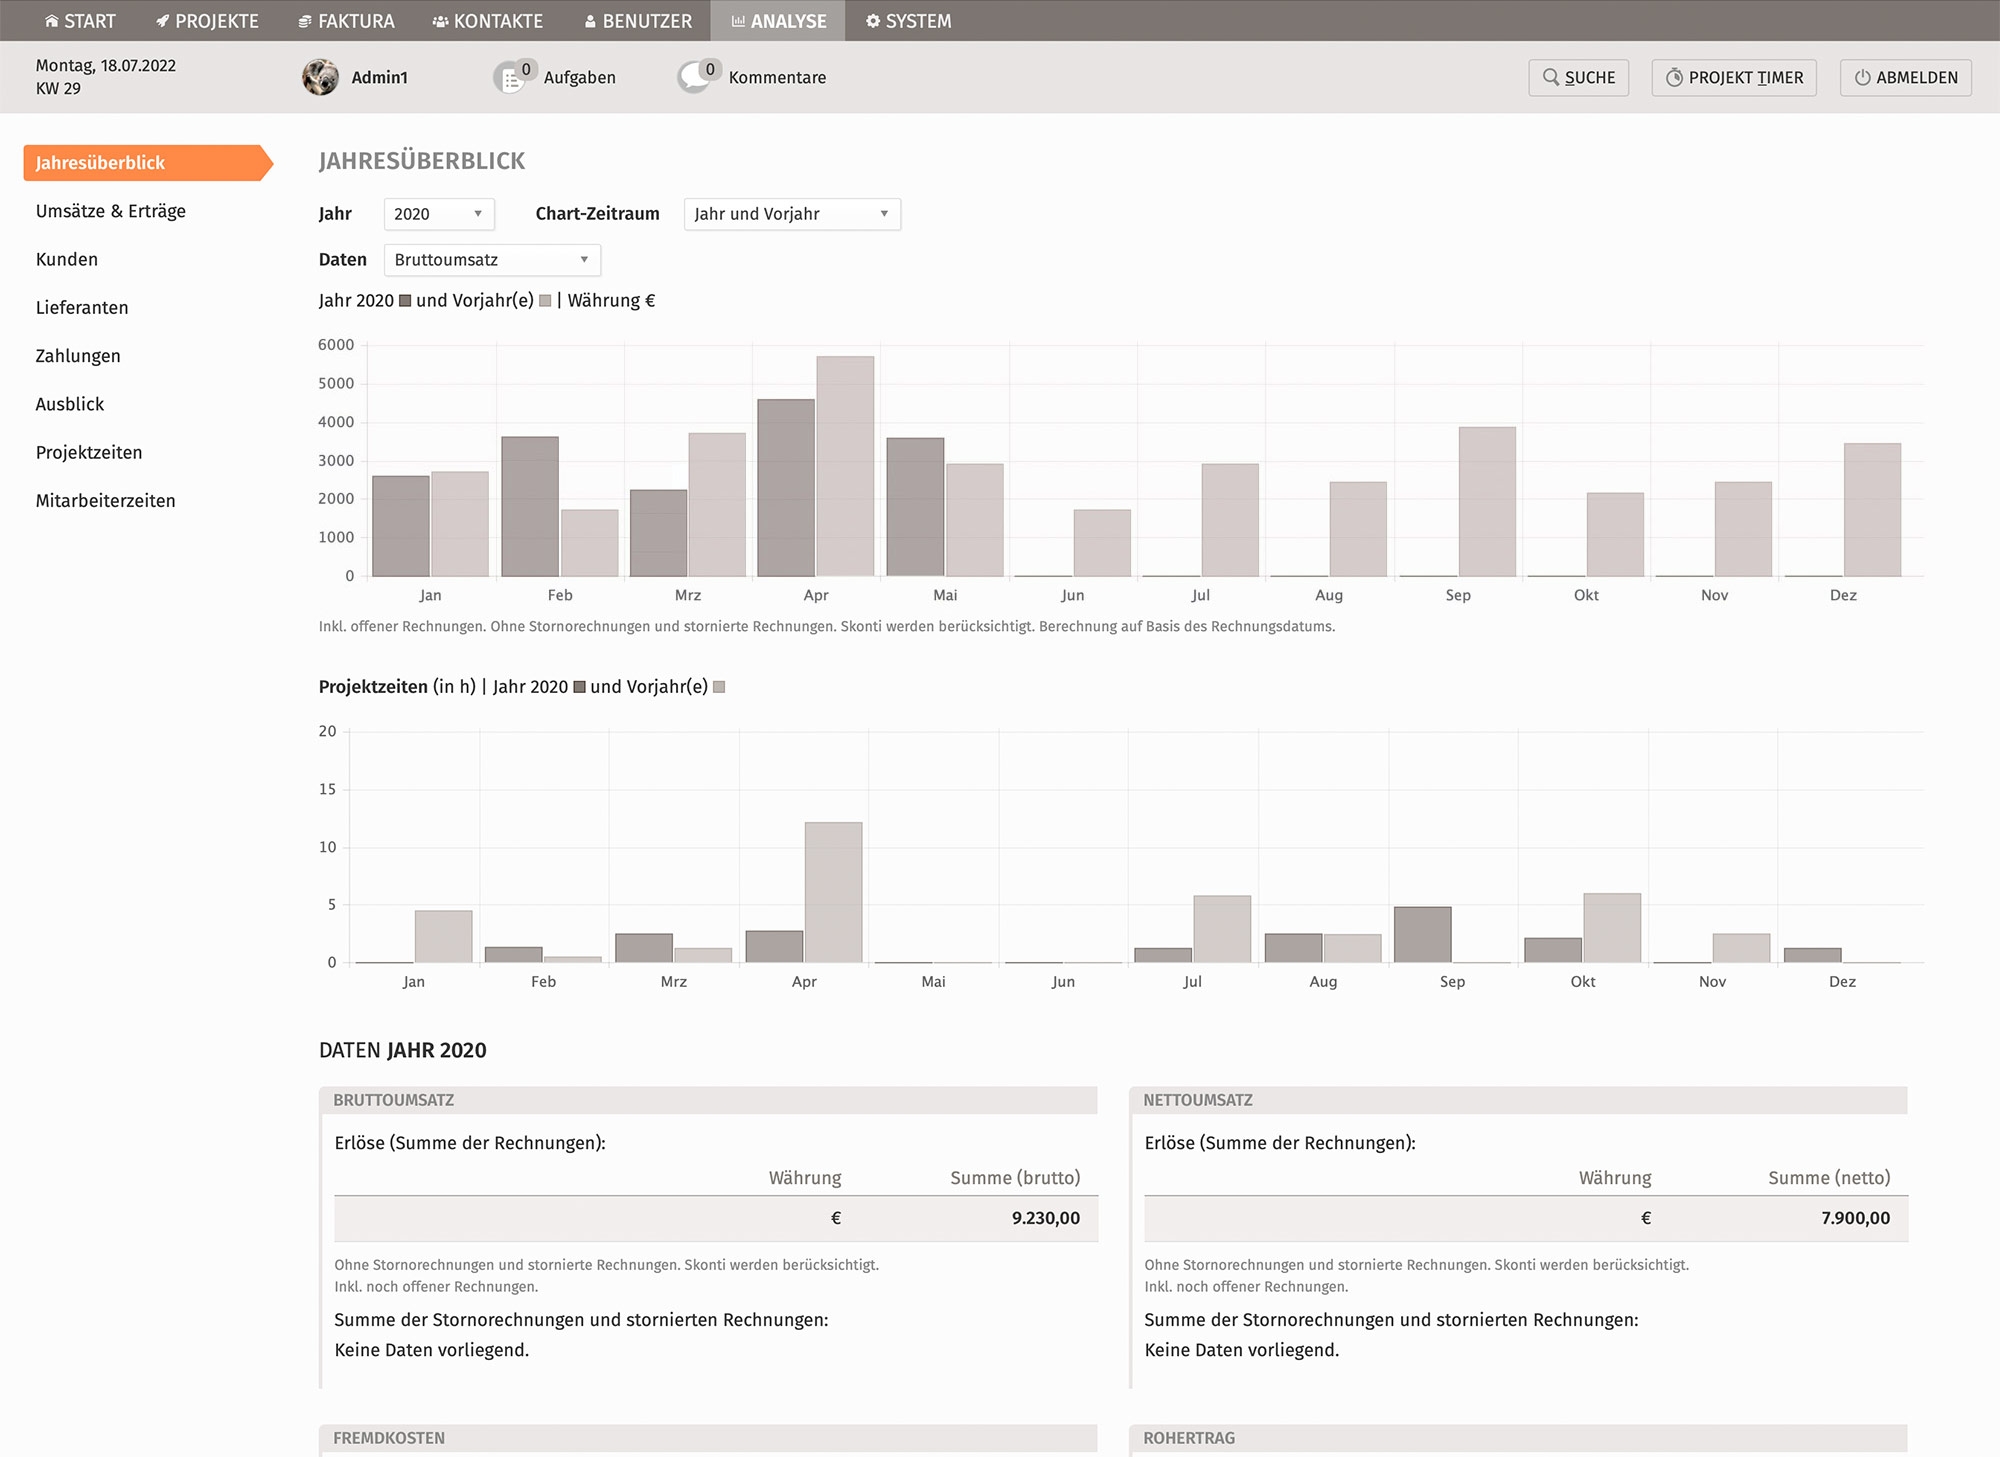This screenshot has width=2000, height=1457.
Task: Click the gear icon on SYSTEM
Action: click(x=873, y=21)
